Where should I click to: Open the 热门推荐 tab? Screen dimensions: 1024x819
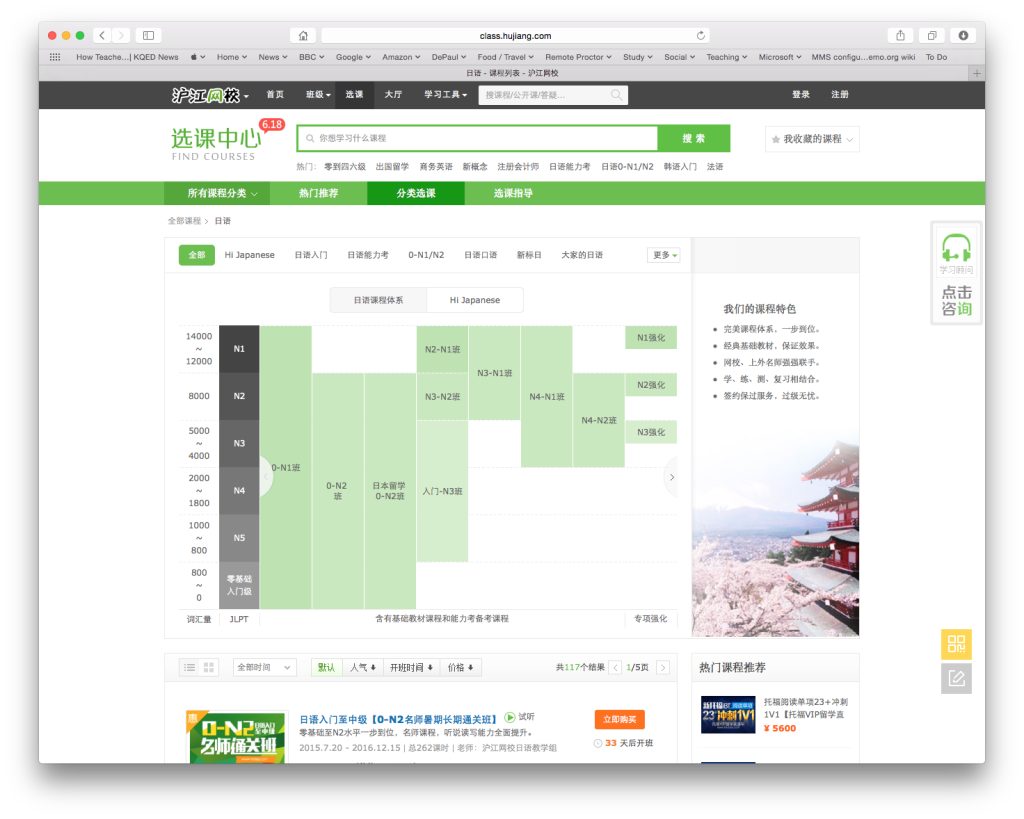[x=318, y=193]
